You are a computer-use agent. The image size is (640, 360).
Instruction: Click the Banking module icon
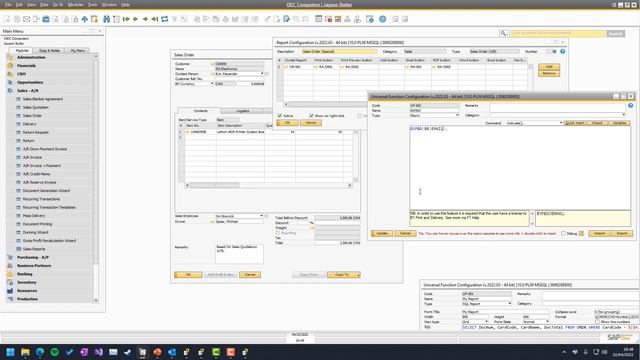(x=10, y=274)
